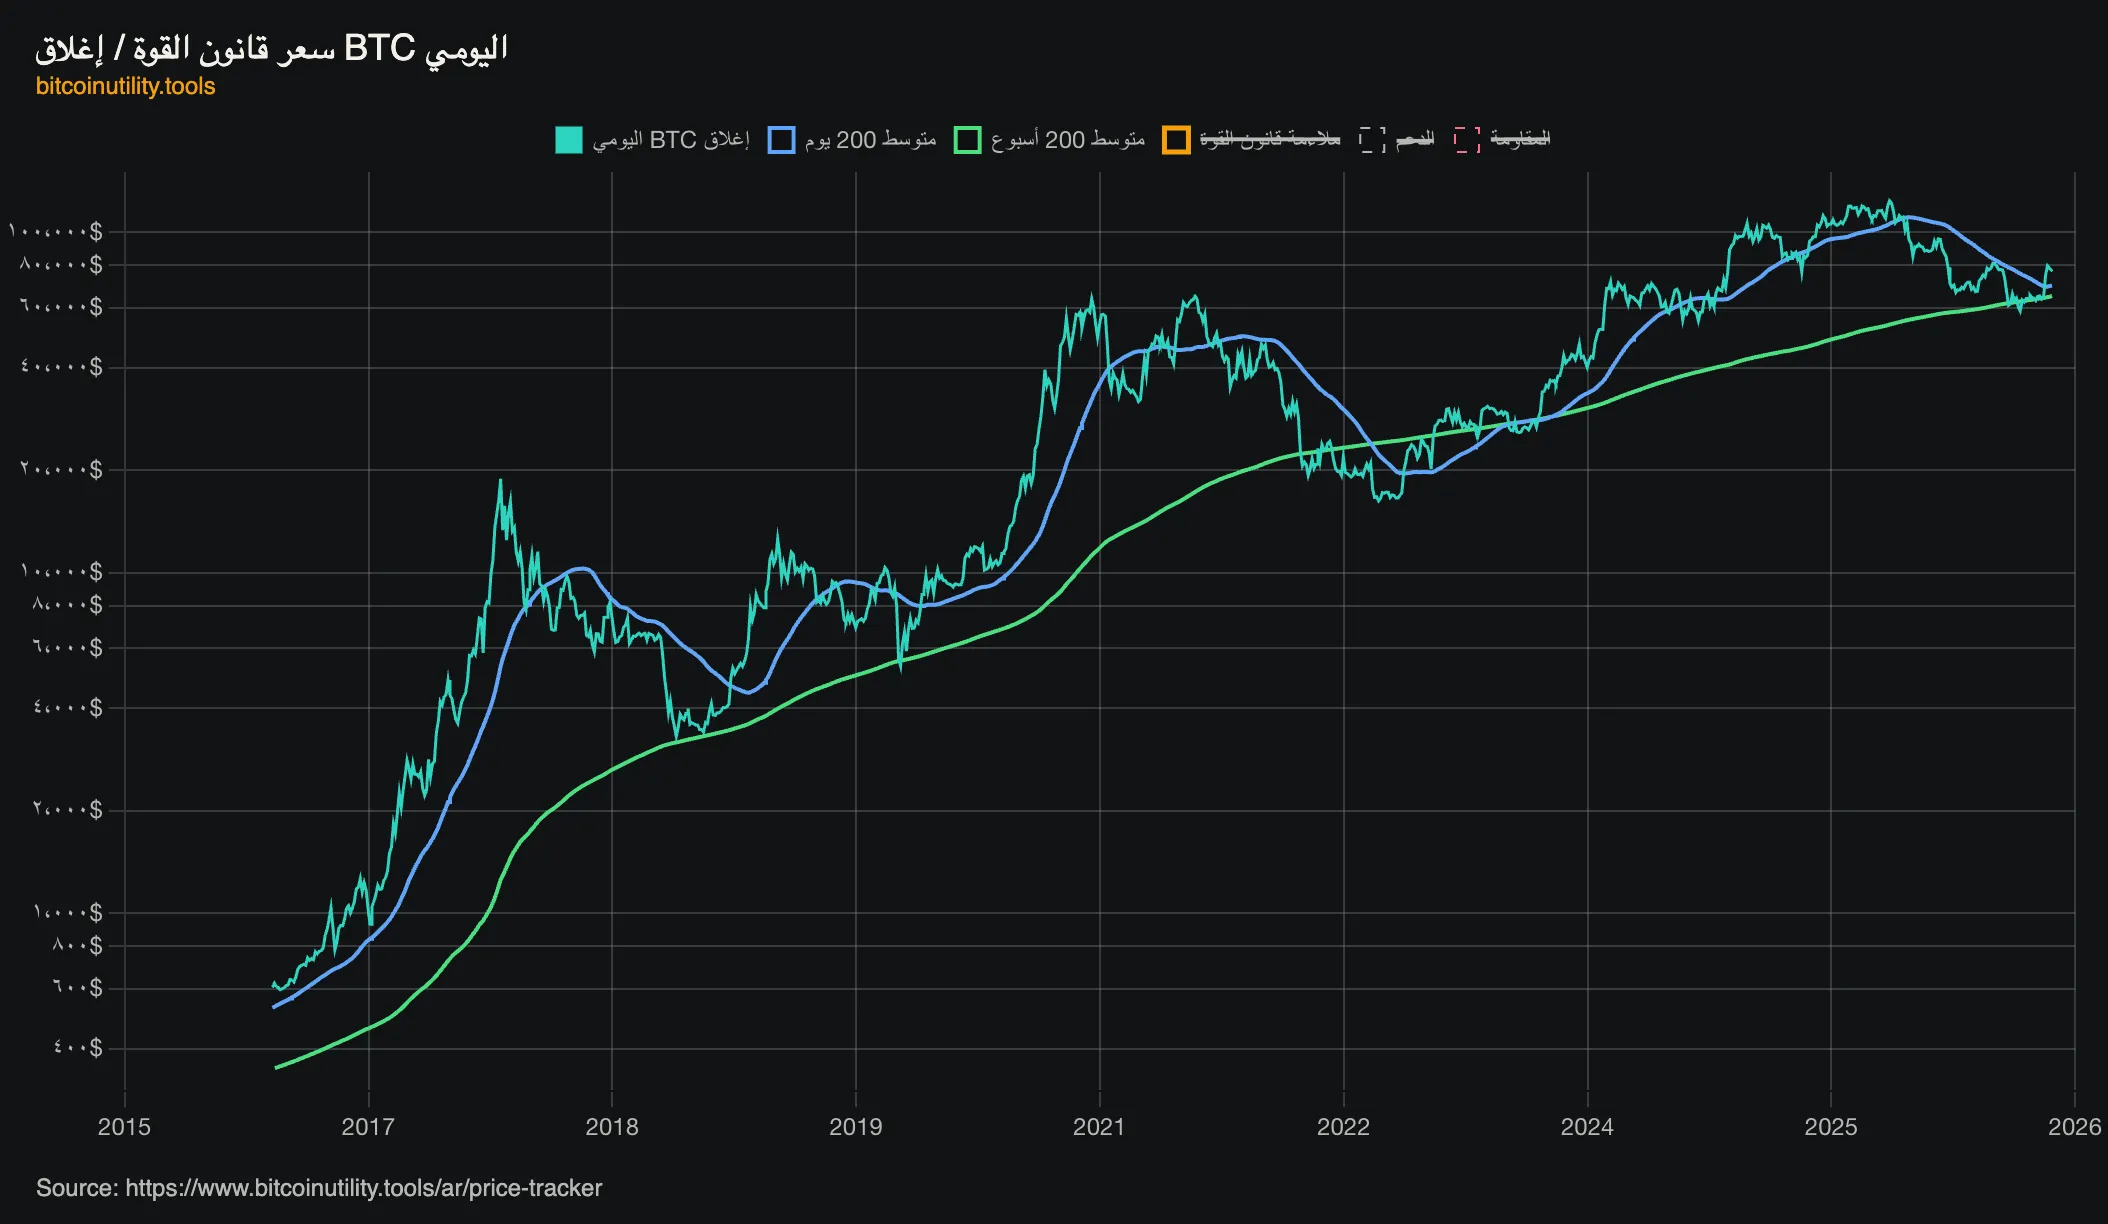
Task: Toggle the 200-week average (متوسط 200 أسبوع) legend item
Action: click(x=1049, y=140)
